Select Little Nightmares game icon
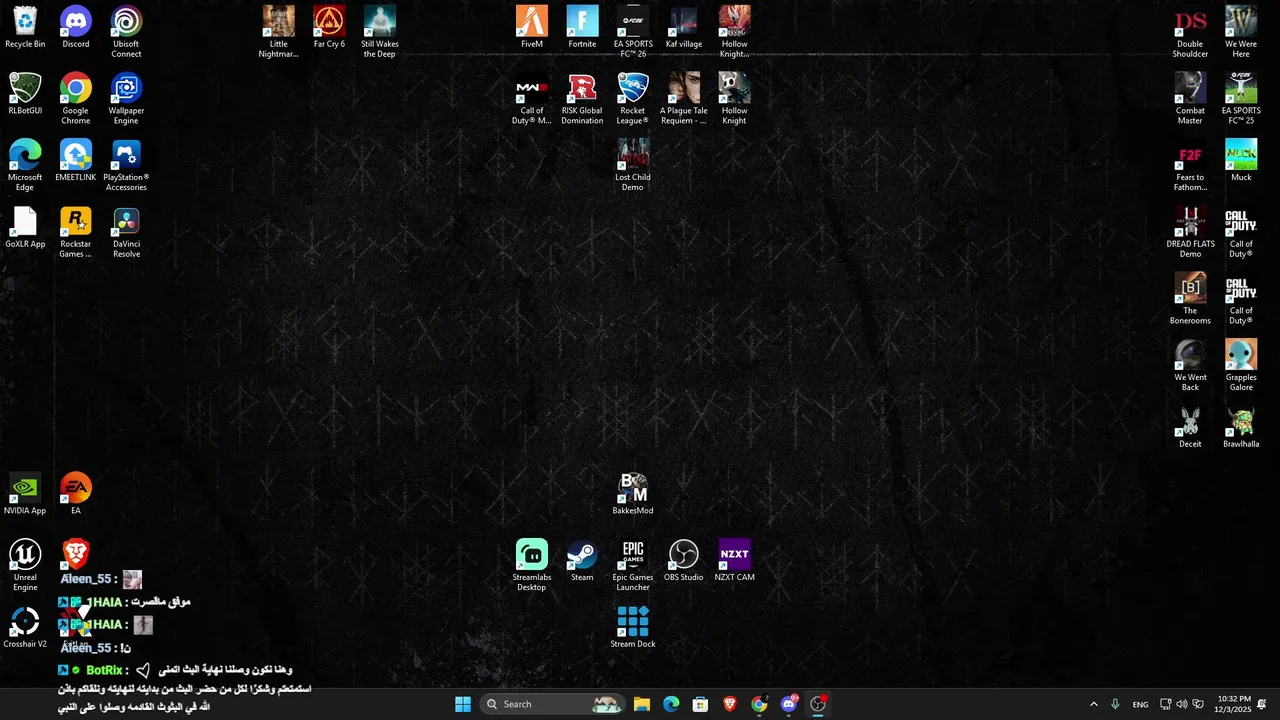Screen dimensions: 1280x720 [279, 33]
